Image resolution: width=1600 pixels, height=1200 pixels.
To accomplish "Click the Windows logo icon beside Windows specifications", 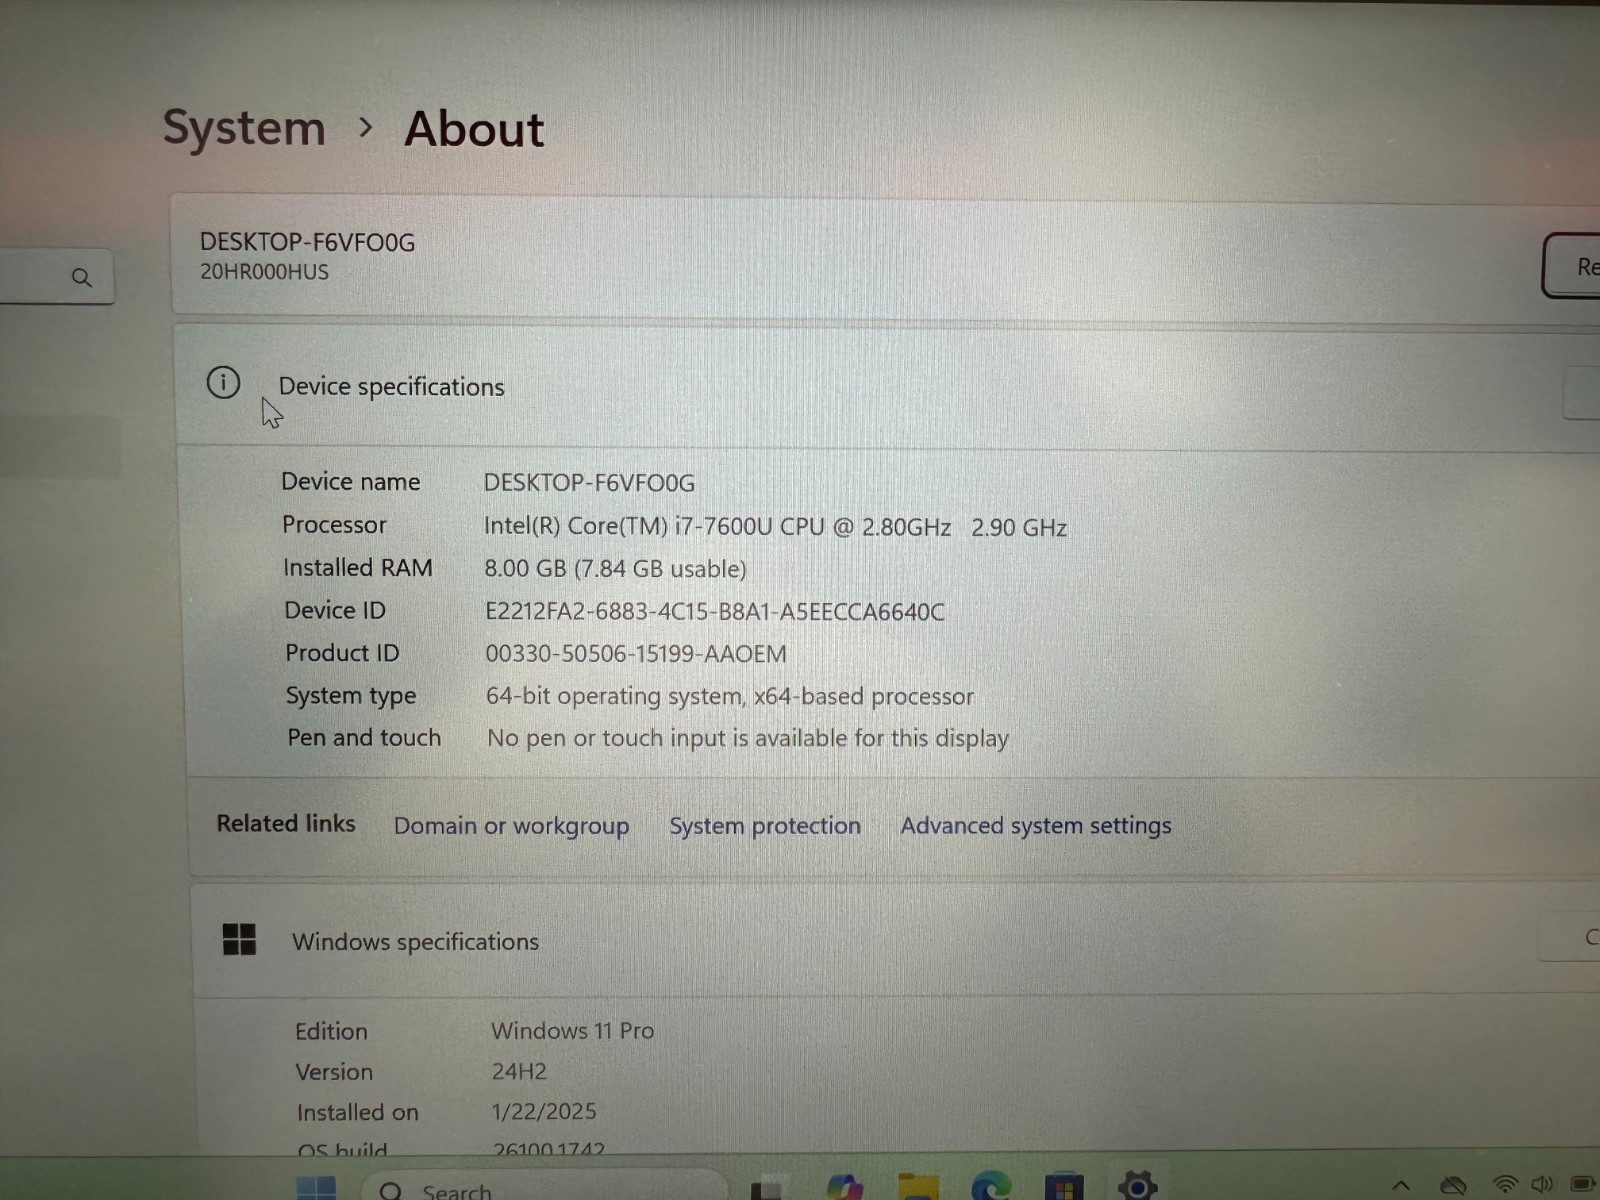I will (x=239, y=939).
